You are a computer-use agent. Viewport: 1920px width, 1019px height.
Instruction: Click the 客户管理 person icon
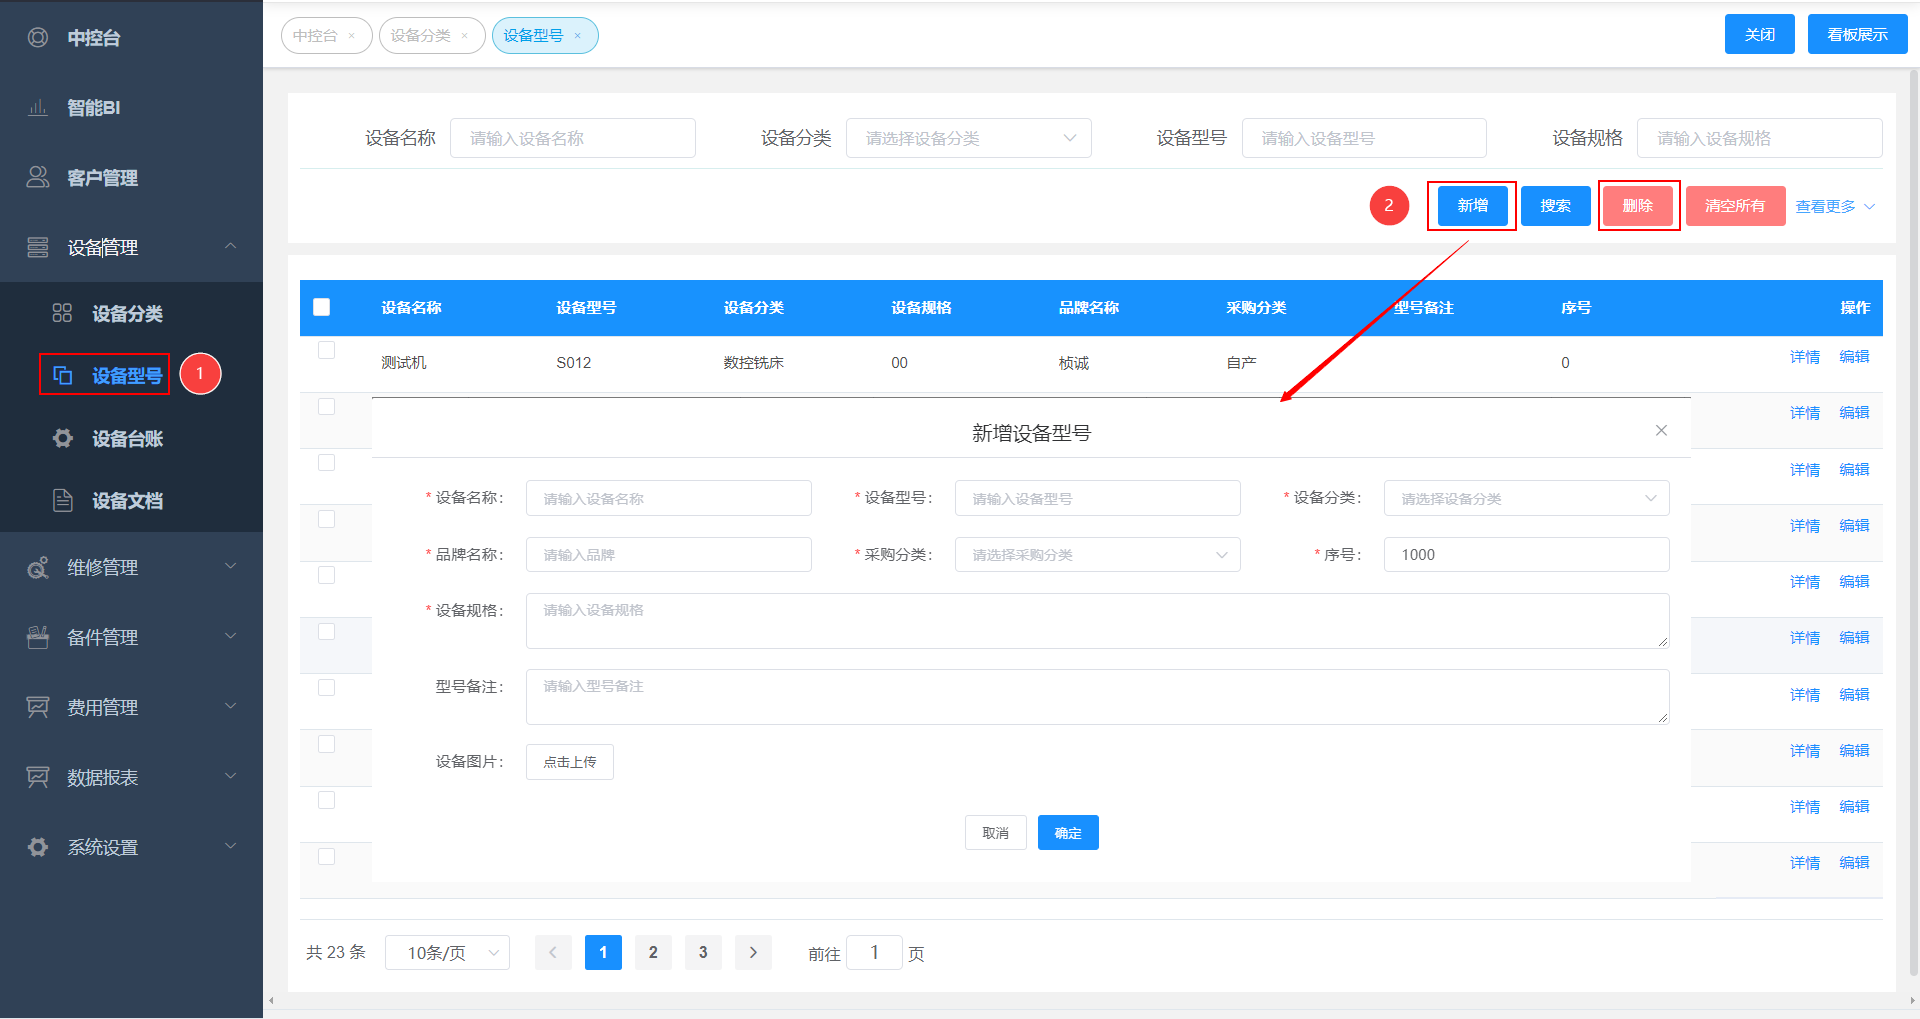38,177
